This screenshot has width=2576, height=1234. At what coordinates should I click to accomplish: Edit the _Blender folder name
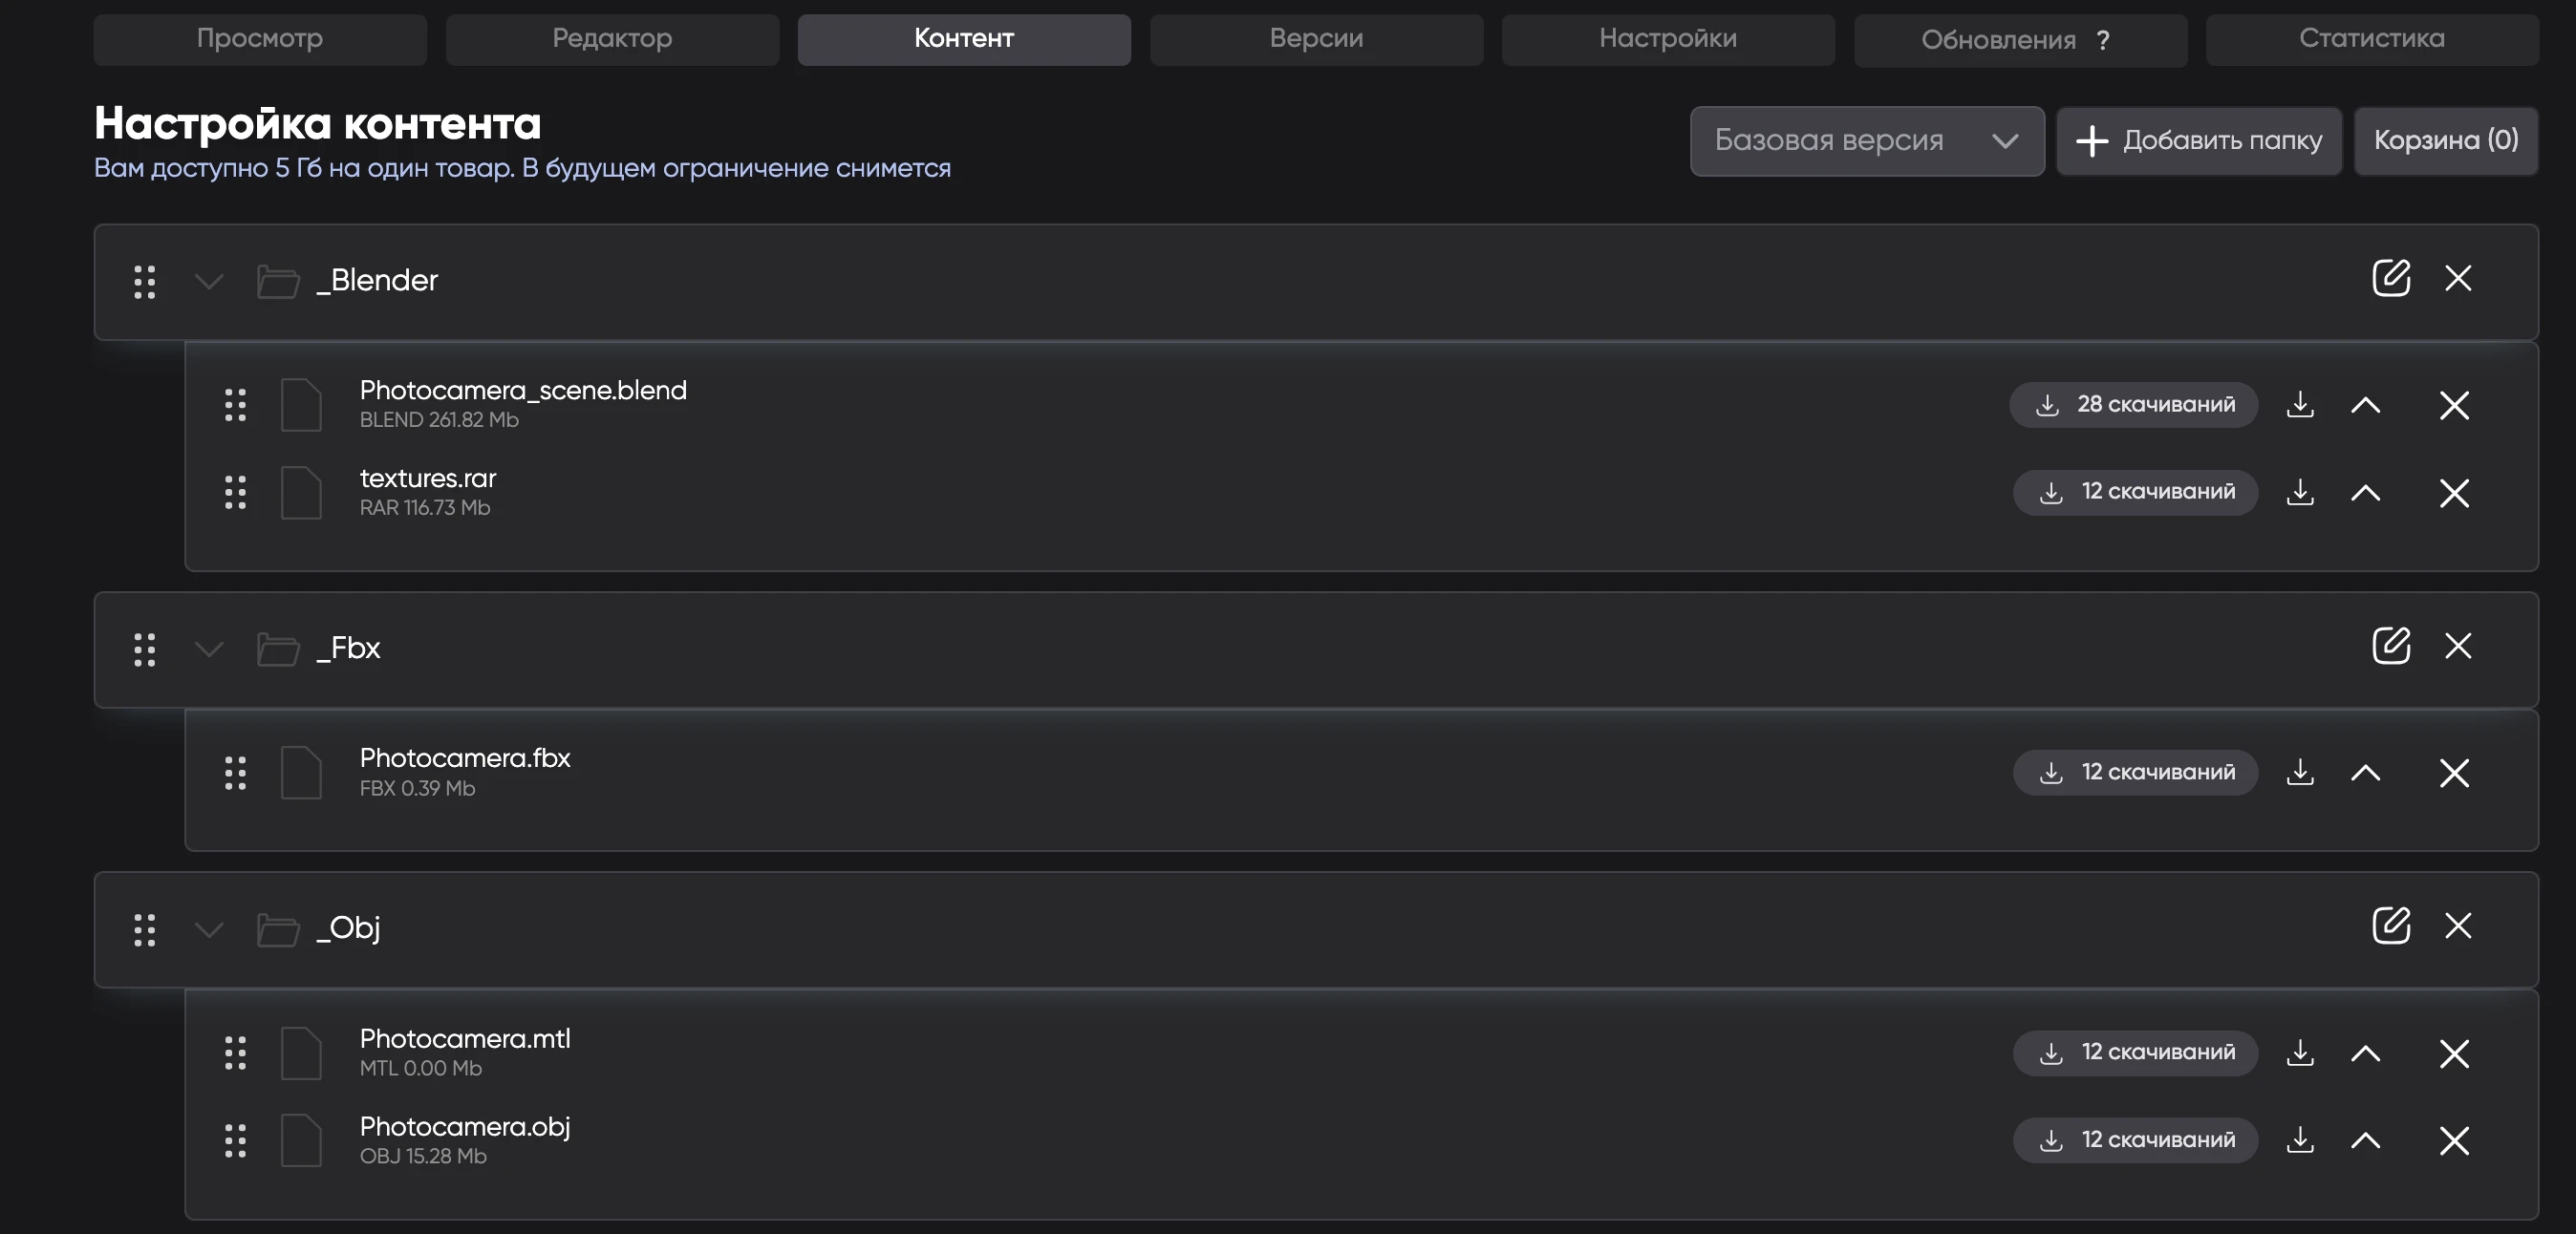click(x=2390, y=278)
